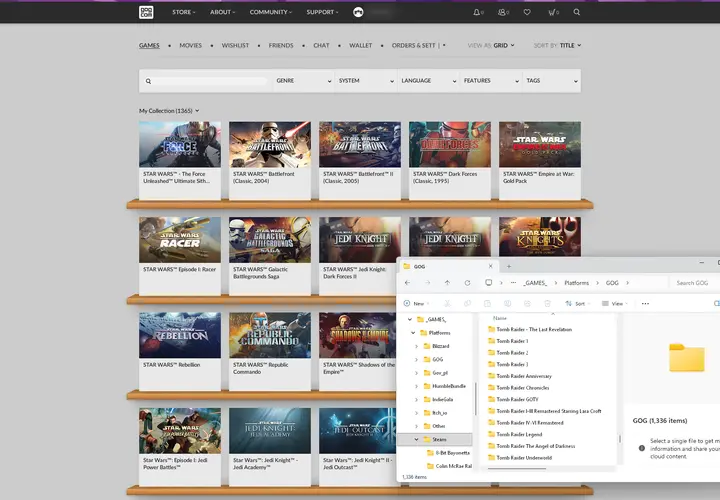Open the COMMUNITY menu in GOG header
The height and width of the screenshot is (500, 720).
coord(271,12)
